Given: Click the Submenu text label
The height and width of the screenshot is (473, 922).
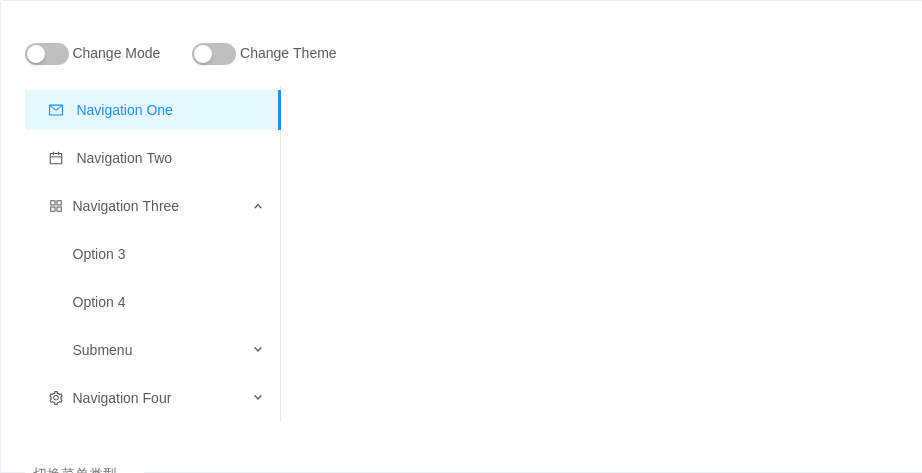Looking at the screenshot, I should 102,350.
